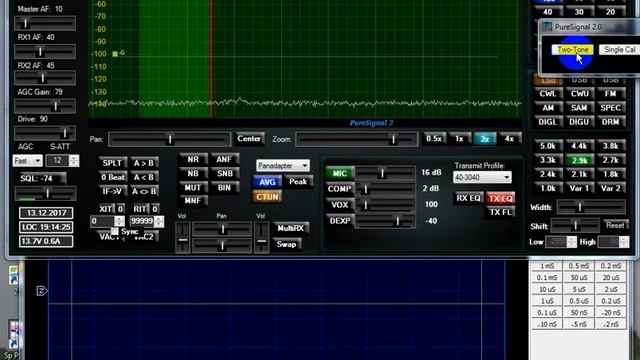
Task: Click the 0 Beat button
Action: [112, 177]
